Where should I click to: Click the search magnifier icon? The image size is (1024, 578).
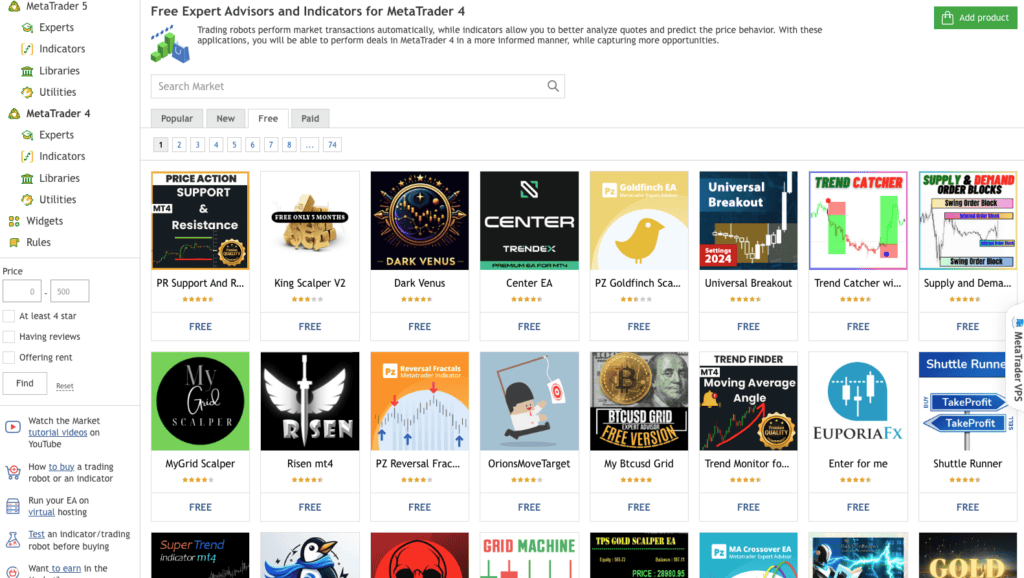[553, 86]
